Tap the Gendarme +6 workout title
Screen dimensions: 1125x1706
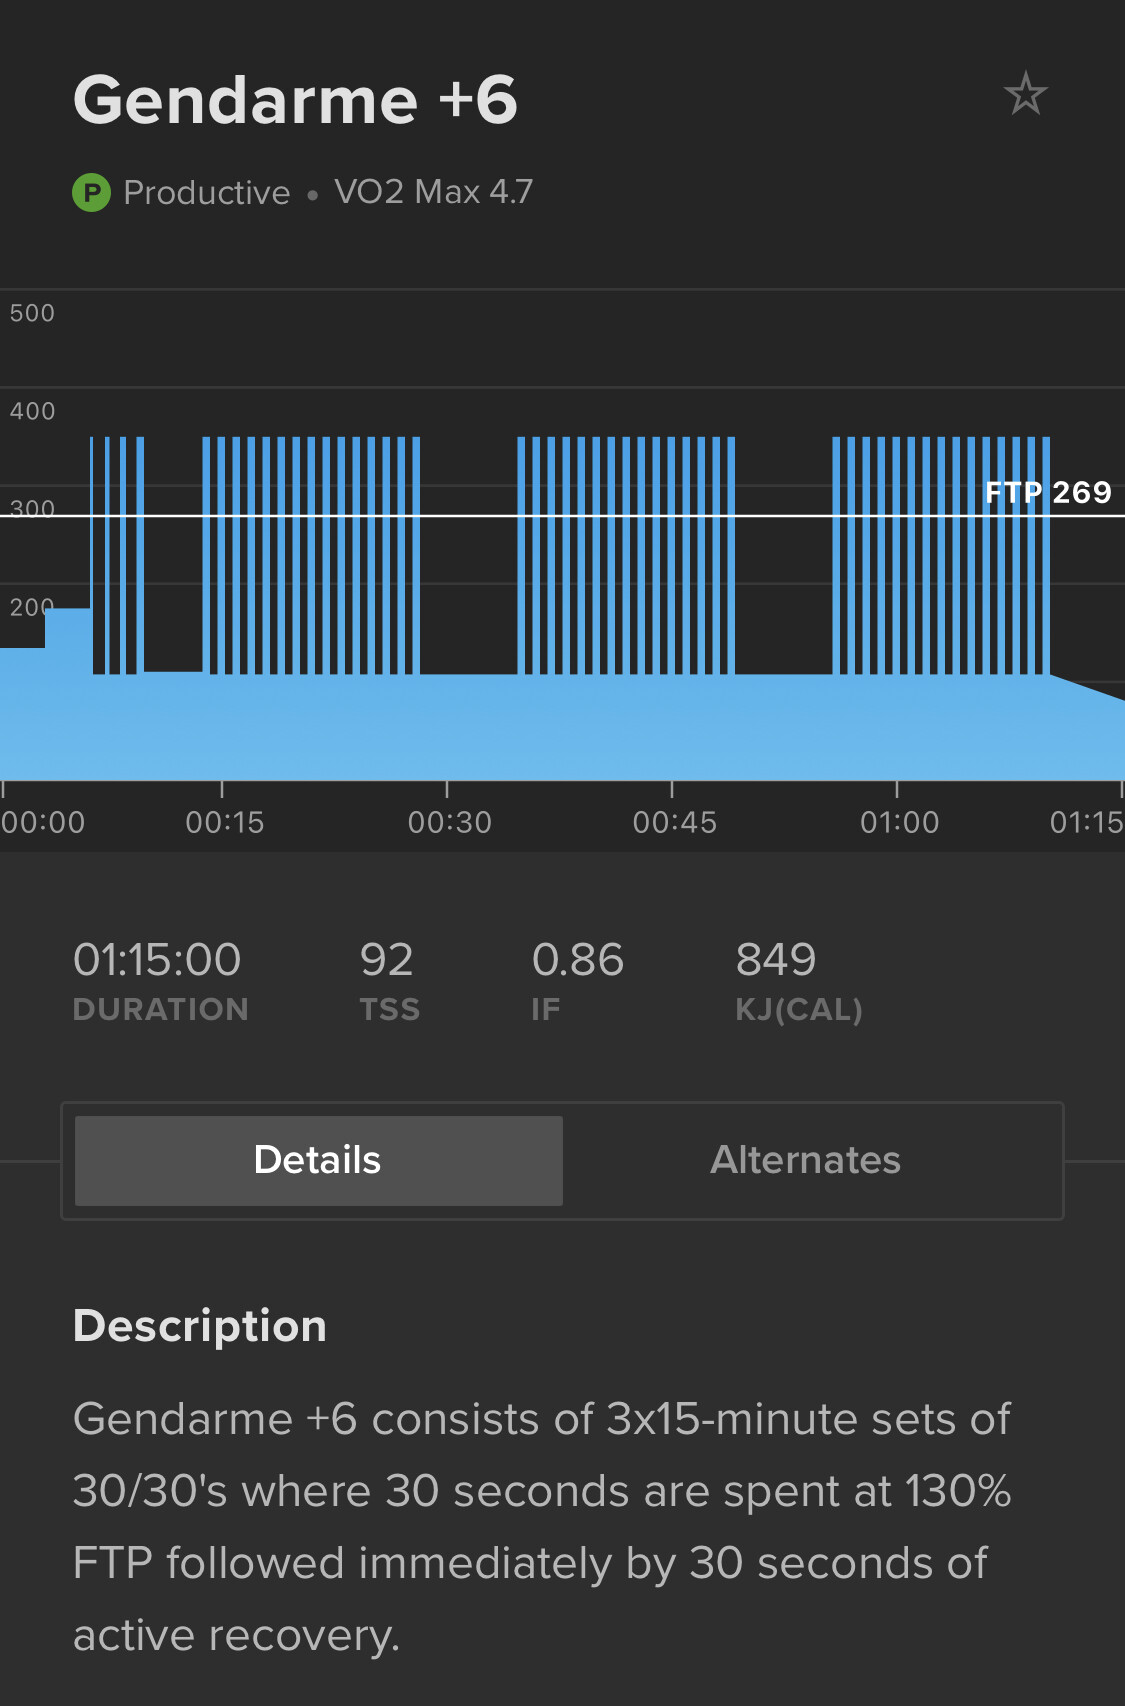tap(295, 100)
